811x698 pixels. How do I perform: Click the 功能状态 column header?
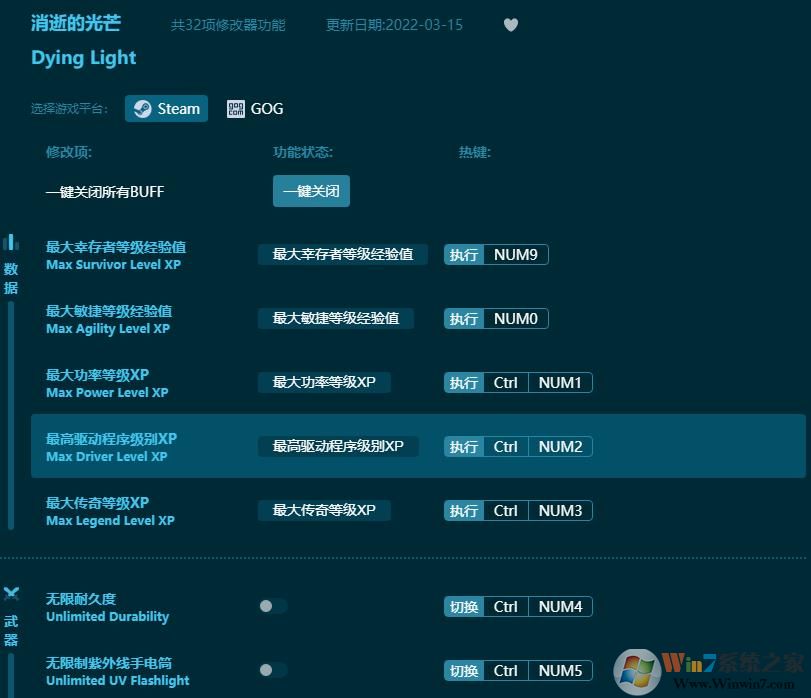[x=303, y=152]
